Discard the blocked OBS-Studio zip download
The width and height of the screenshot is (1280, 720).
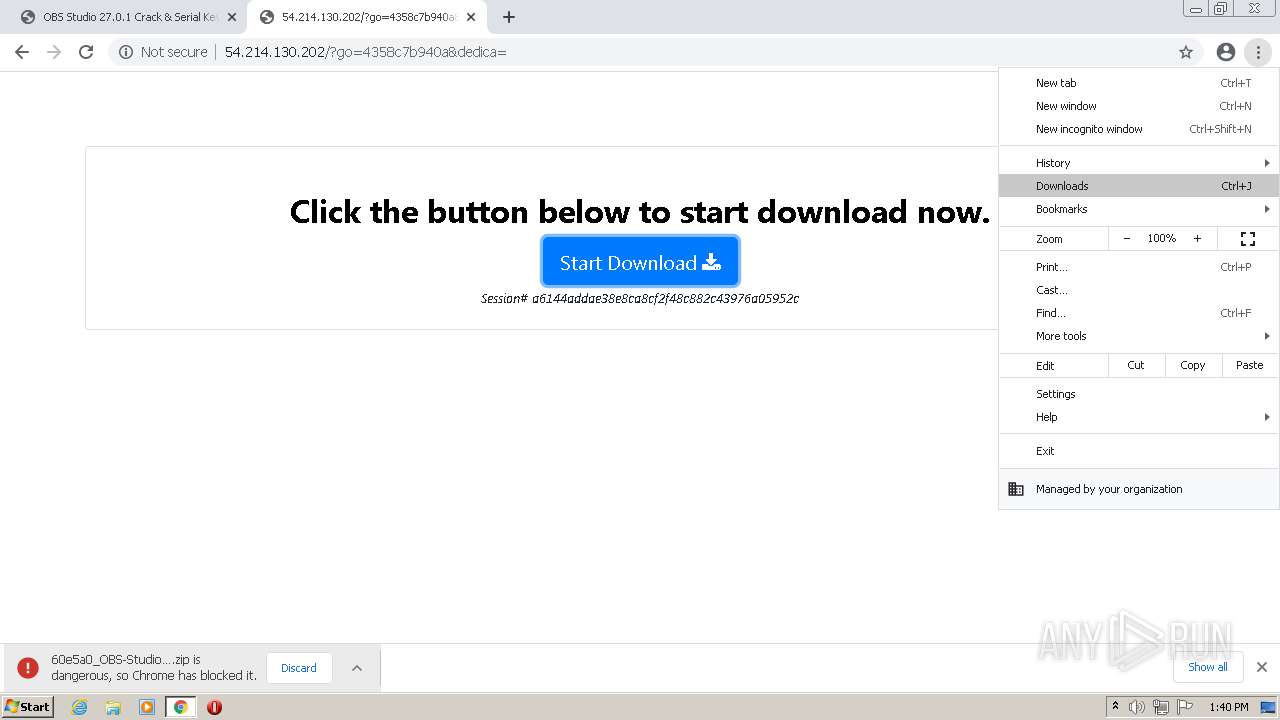click(x=298, y=668)
